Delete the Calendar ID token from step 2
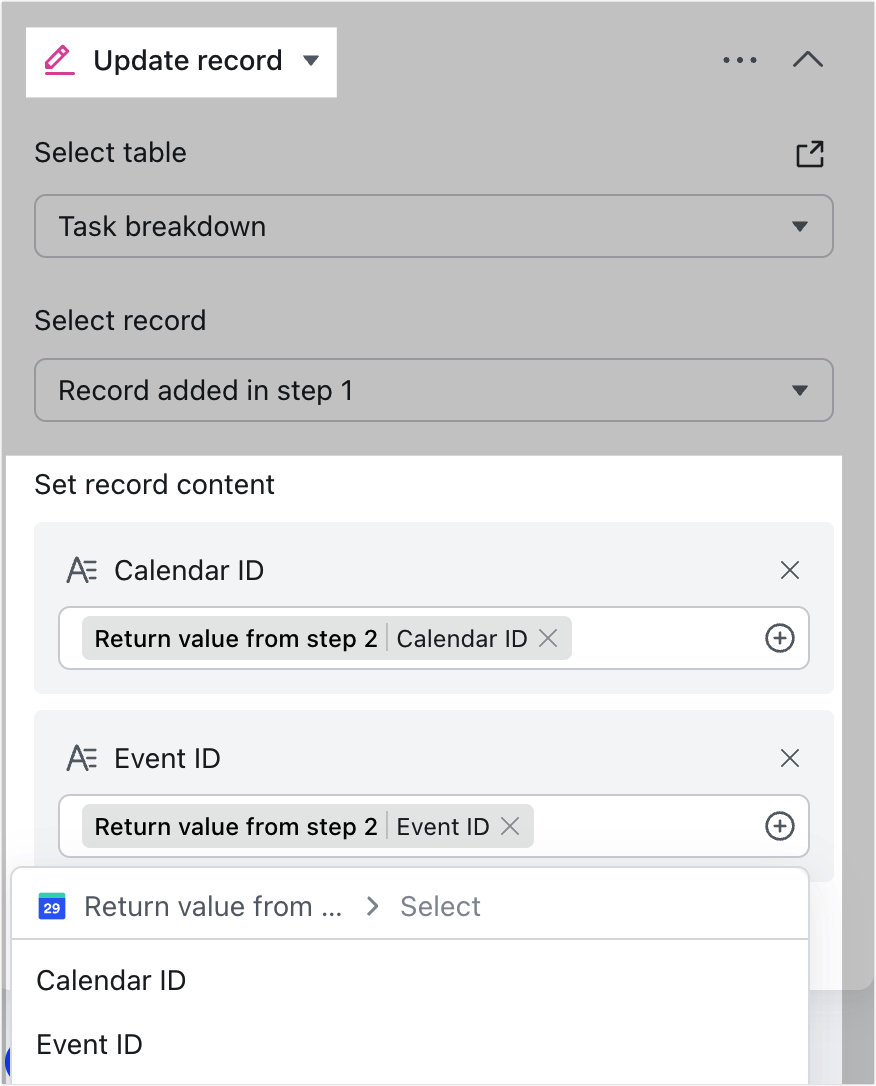 point(547,638)
